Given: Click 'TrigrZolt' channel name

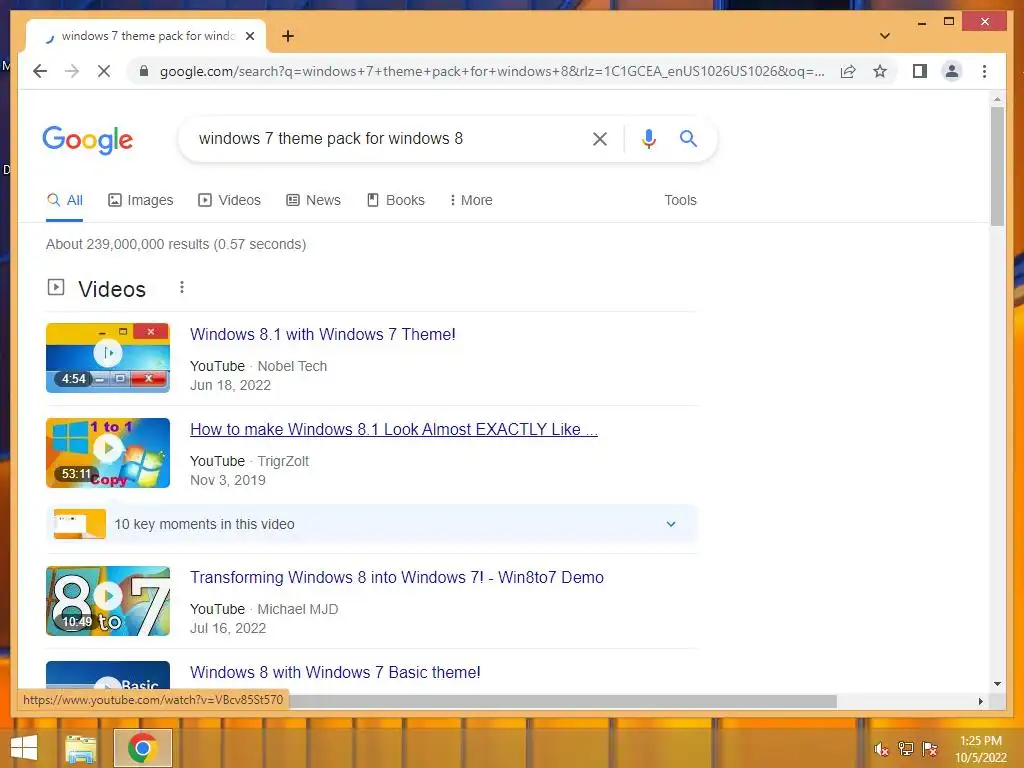Looking at the screenshot, I should 283,461.
